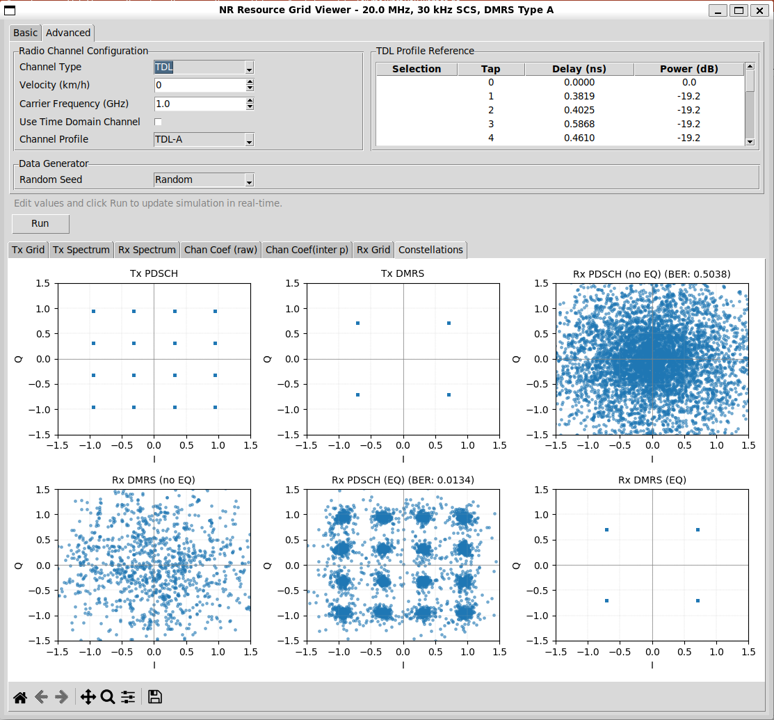Switch to the Basic tab
Viewport: 774px width, 720px height.
25,33
